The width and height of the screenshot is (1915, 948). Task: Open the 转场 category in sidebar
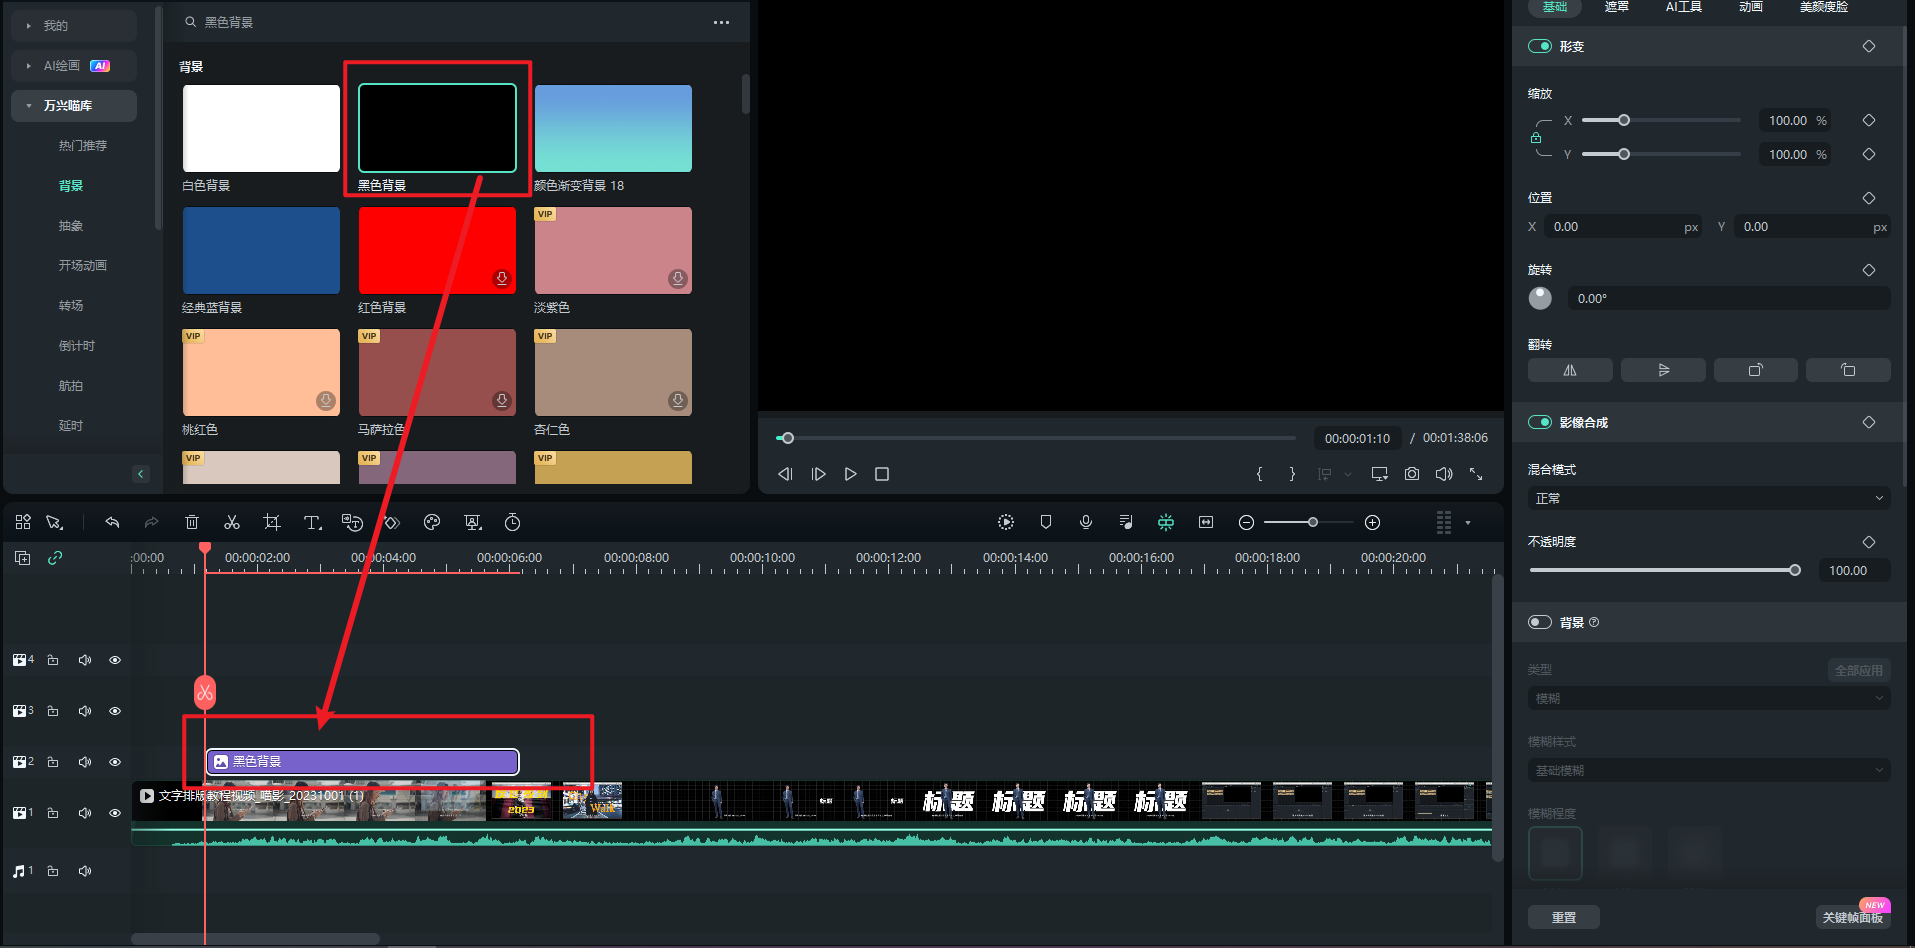click(71, 306)
